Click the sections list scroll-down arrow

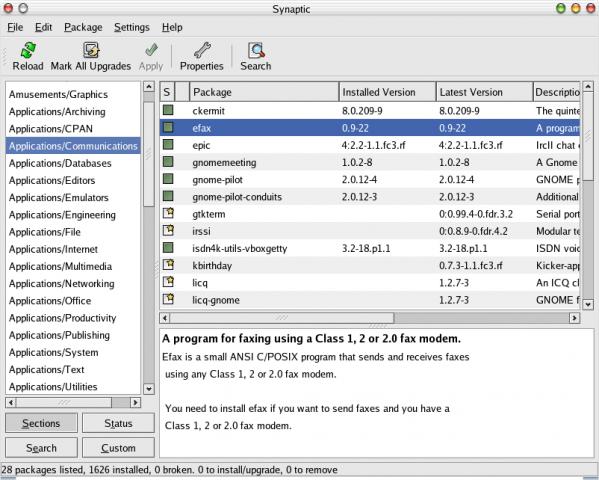click(149, 389)
